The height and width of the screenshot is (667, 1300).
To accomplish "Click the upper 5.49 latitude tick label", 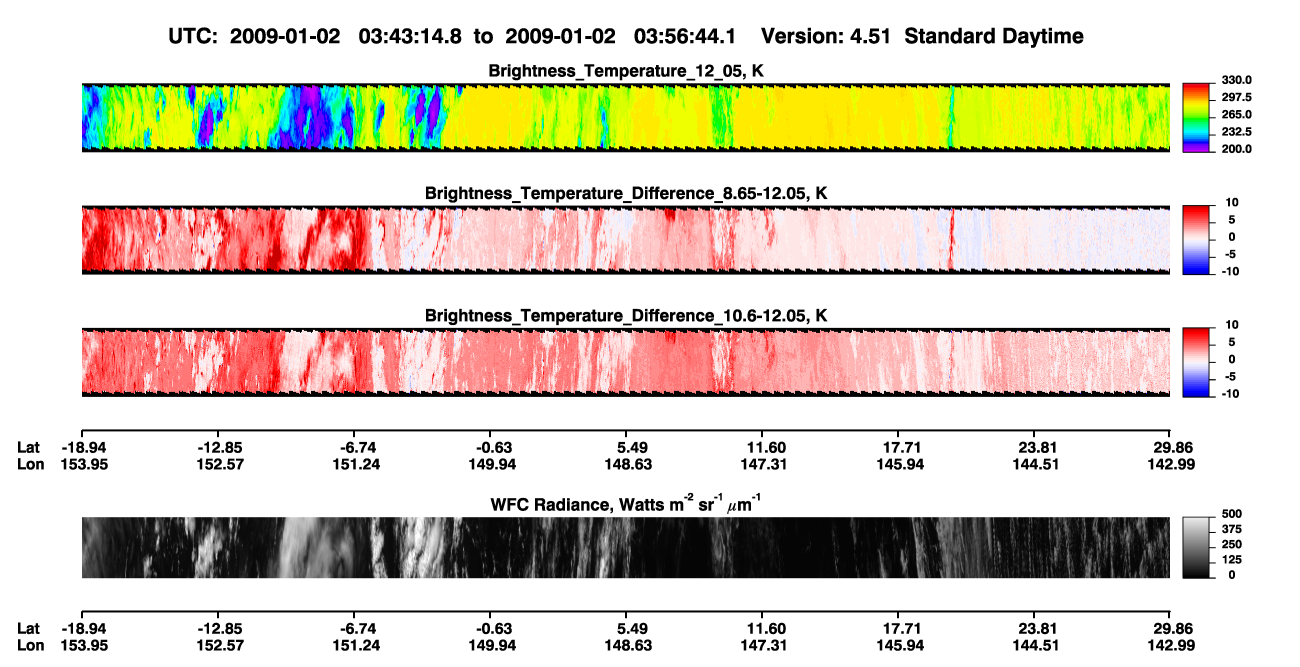I will pos(625,448).
